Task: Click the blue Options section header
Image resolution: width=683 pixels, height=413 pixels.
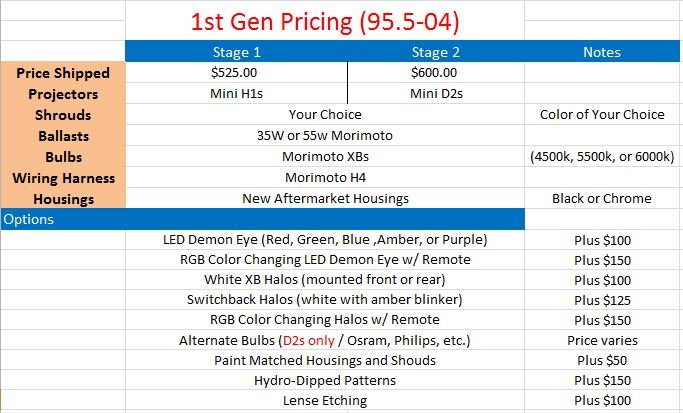Action: click(x=263, y=219)
